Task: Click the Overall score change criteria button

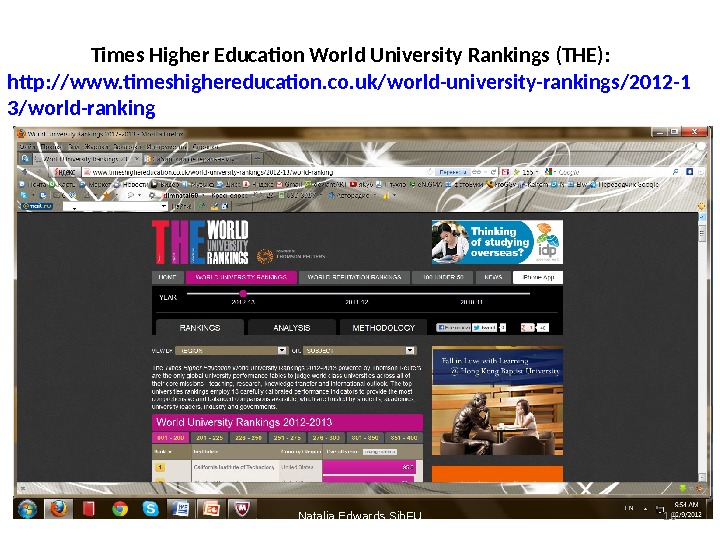Action: tap(380, 452)
